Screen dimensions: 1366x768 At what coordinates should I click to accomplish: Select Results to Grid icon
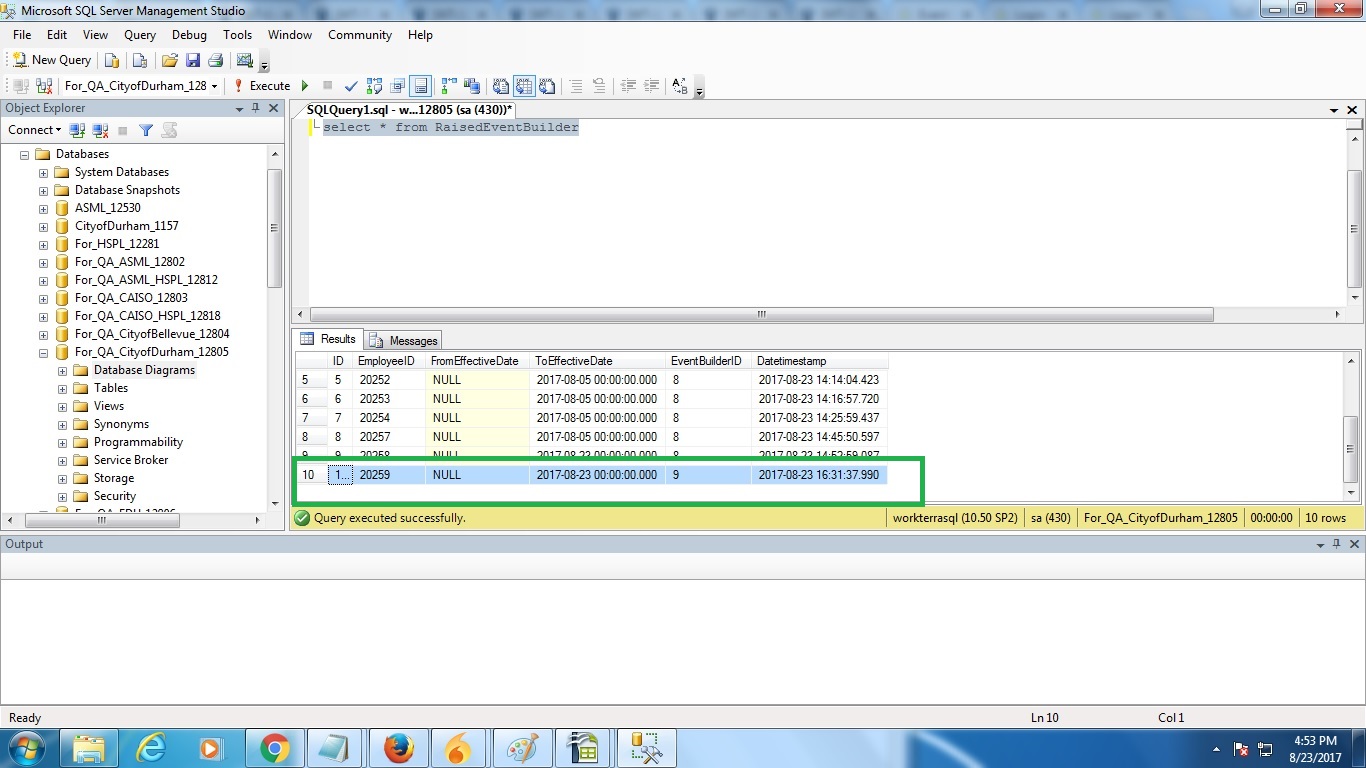(524, 86)
